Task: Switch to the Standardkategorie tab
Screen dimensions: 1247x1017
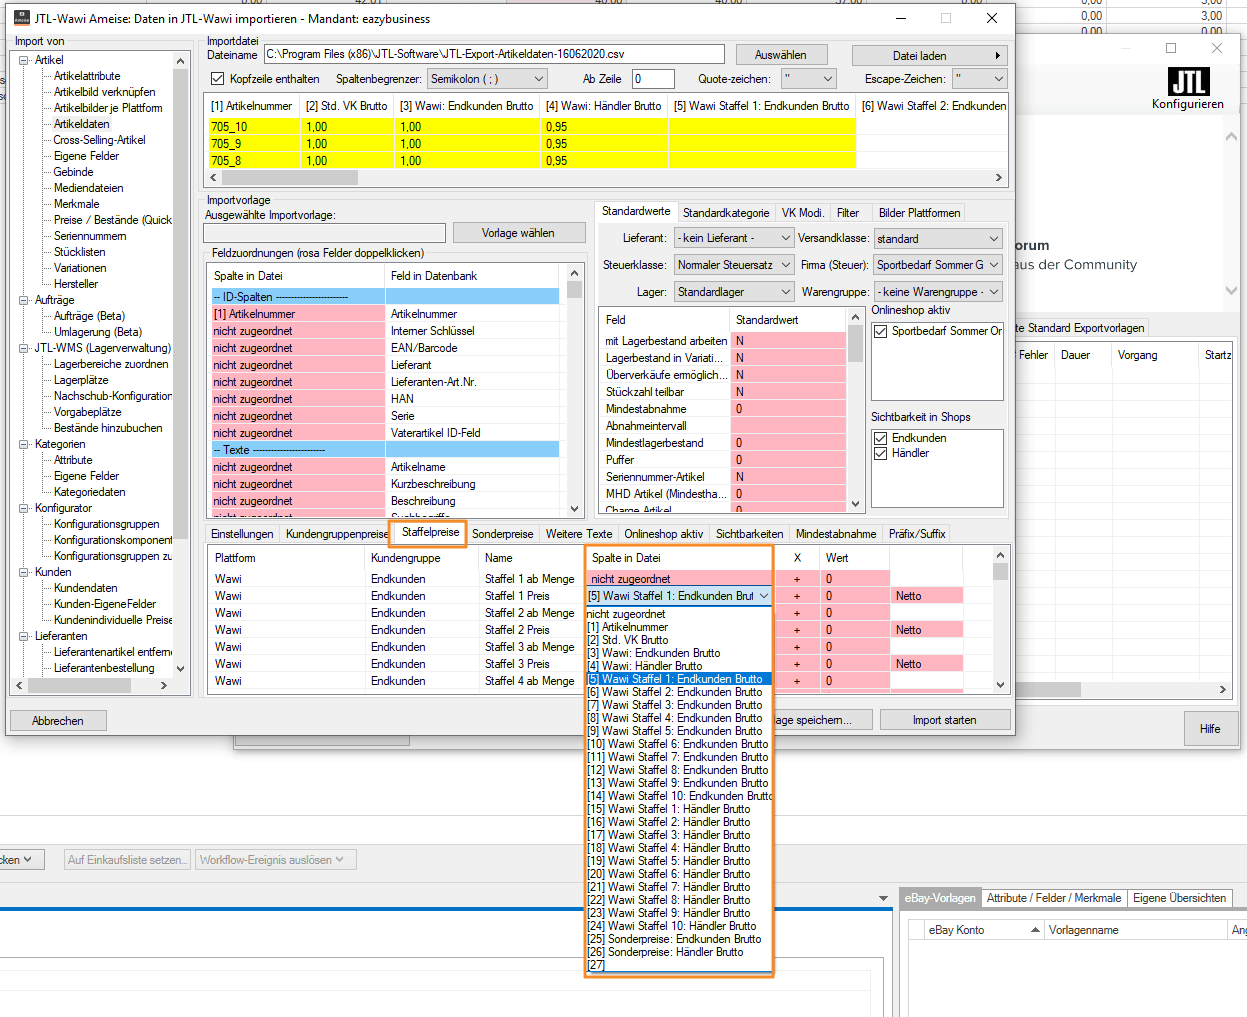Action: point(726,213)
